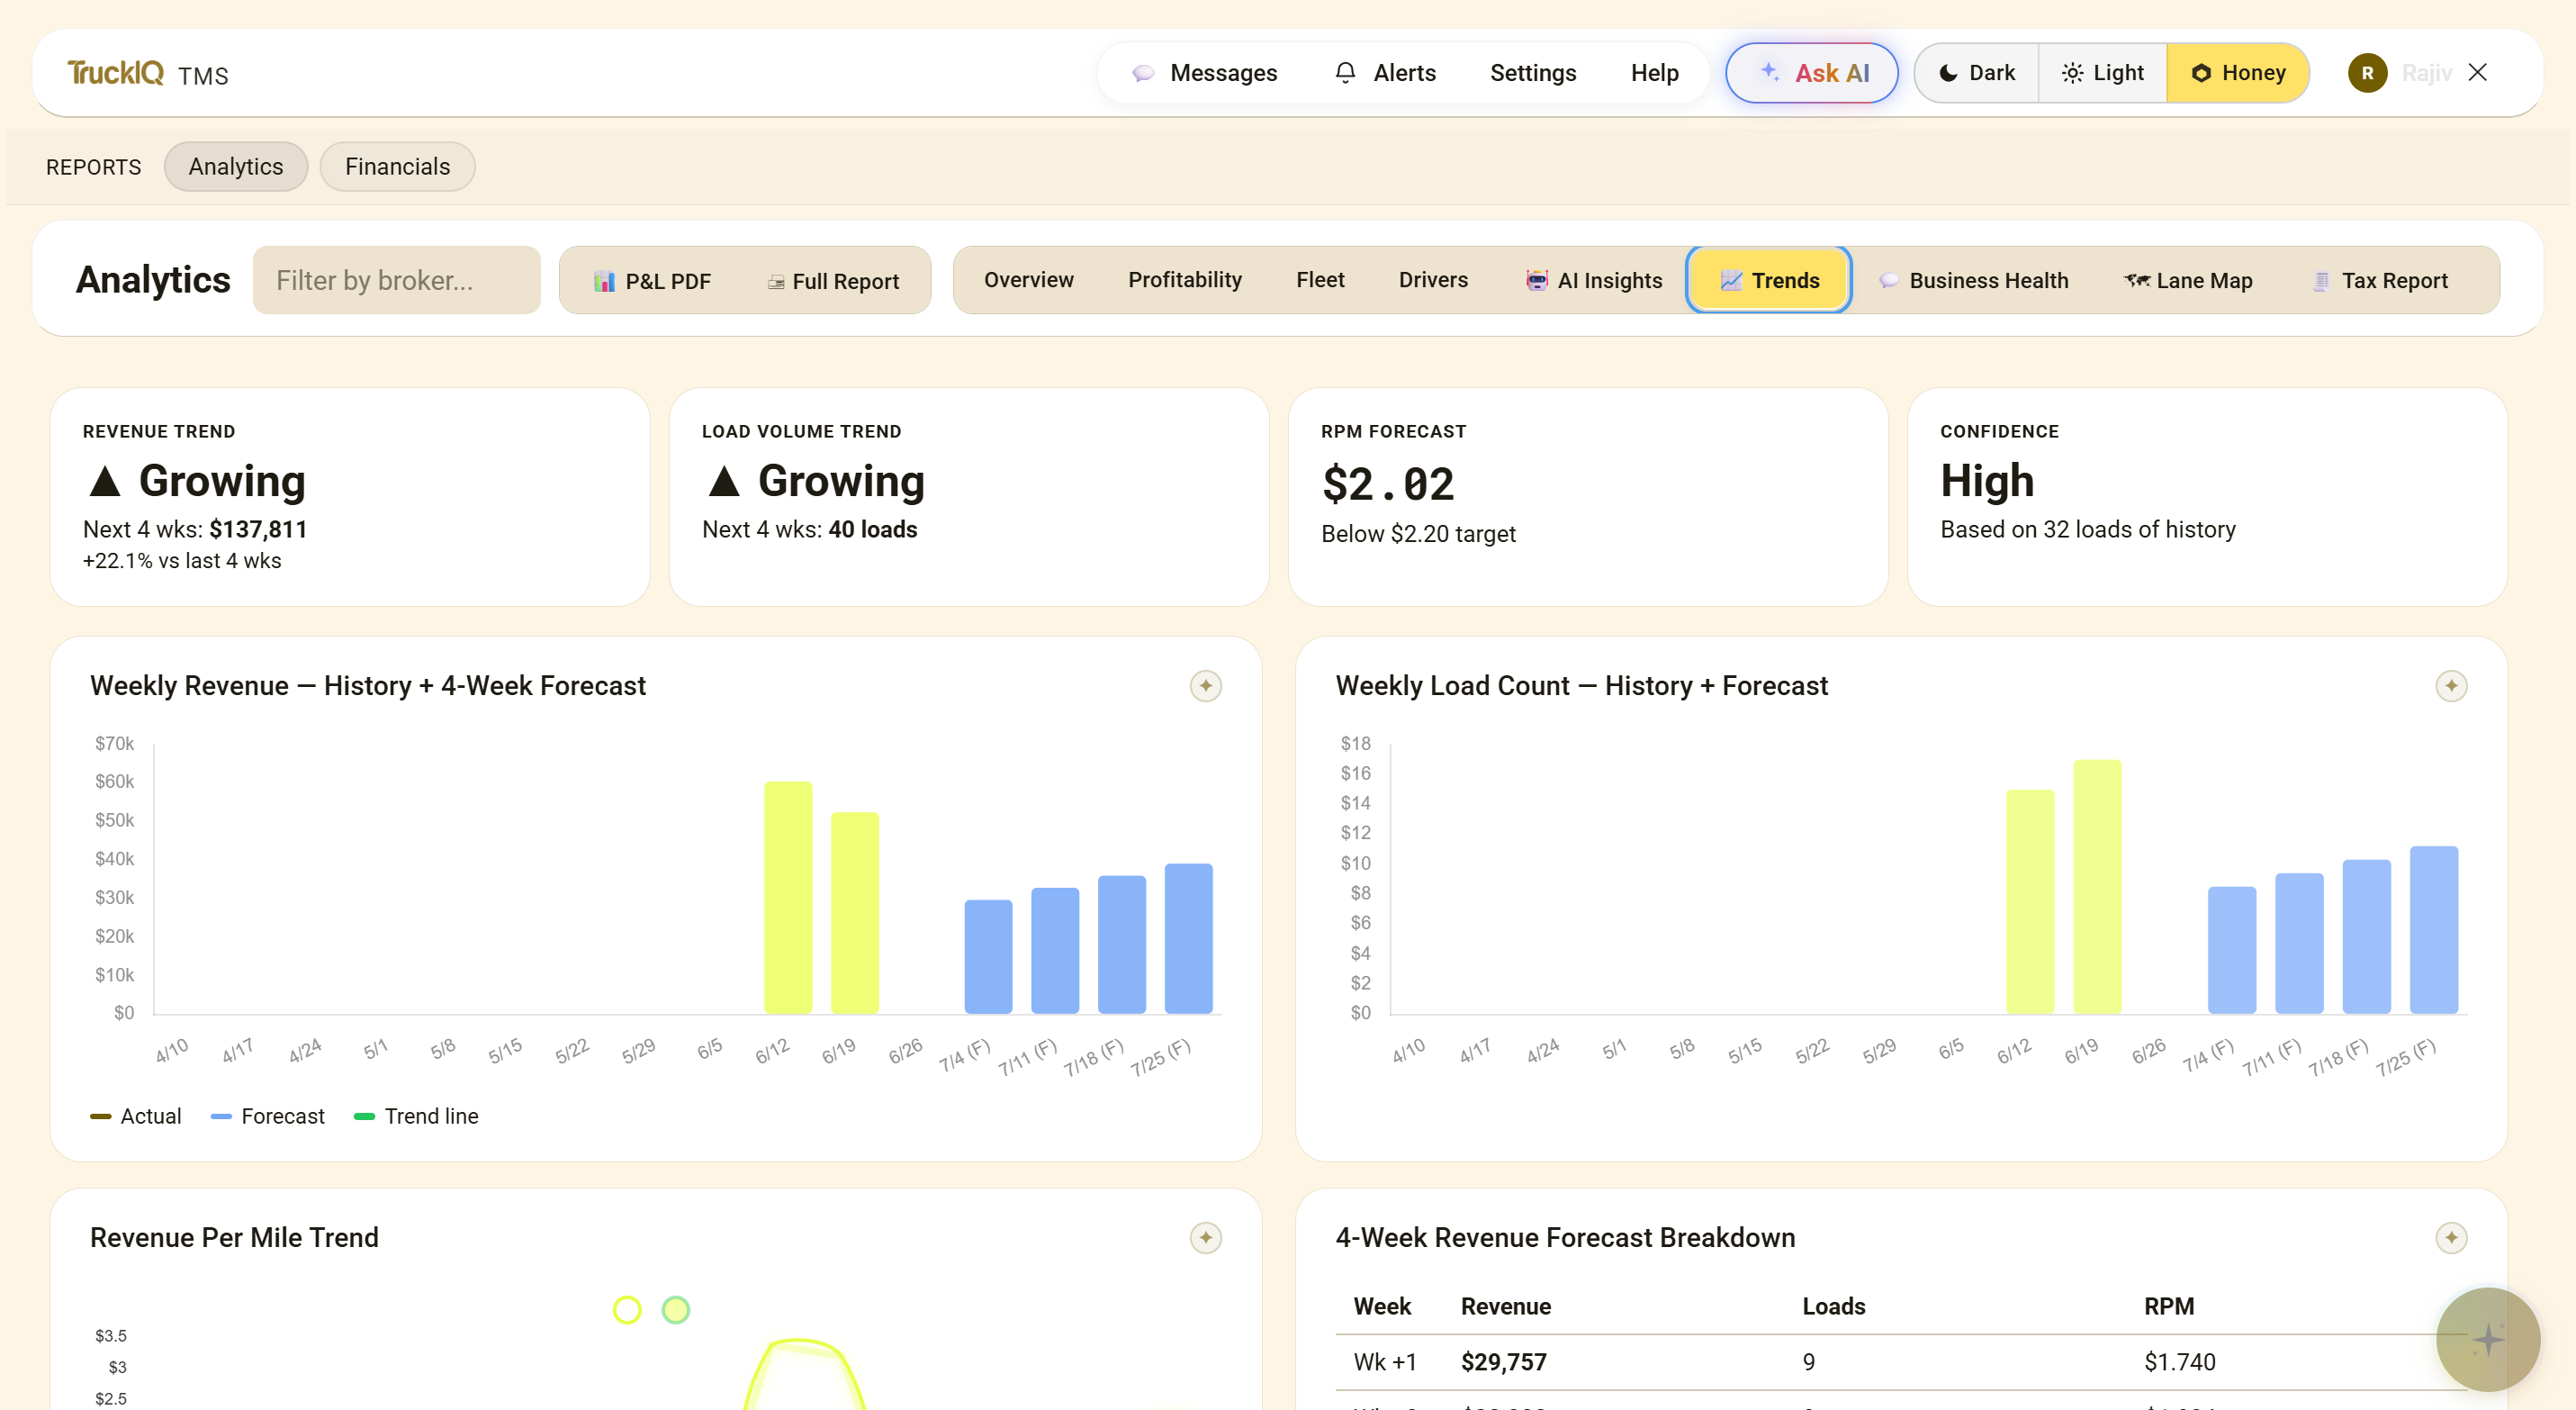Open the floating AI sparkle button
Image resolution: width=2576 pixels, height=1410 pixels.
click(x=2487, y=1339)
